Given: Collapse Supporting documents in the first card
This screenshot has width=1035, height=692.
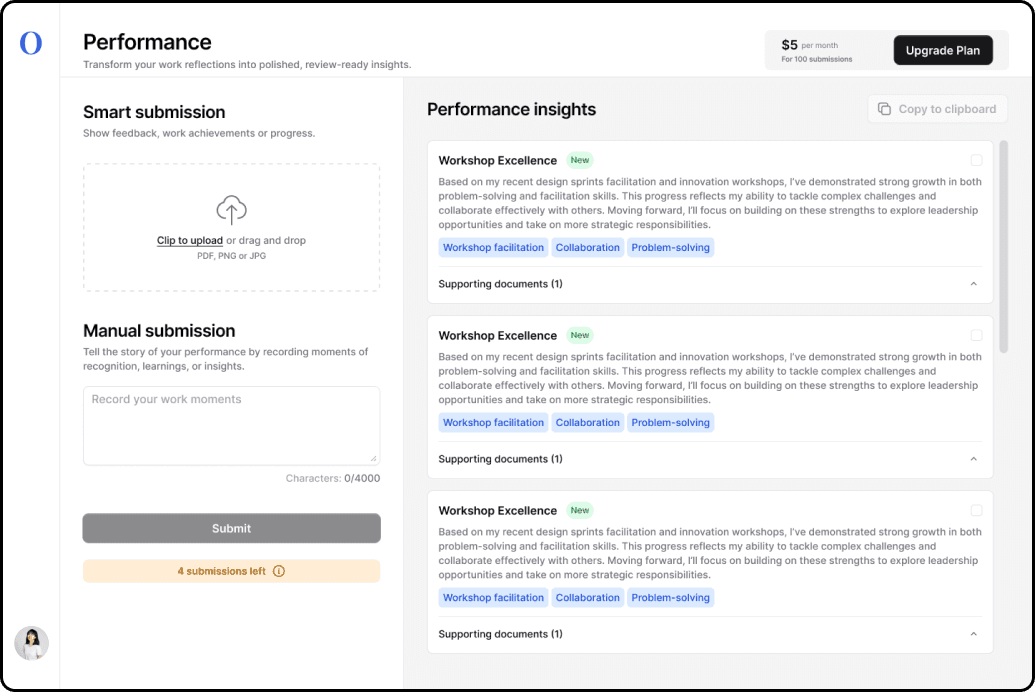Looking at the screenshot, I should 973,284.
